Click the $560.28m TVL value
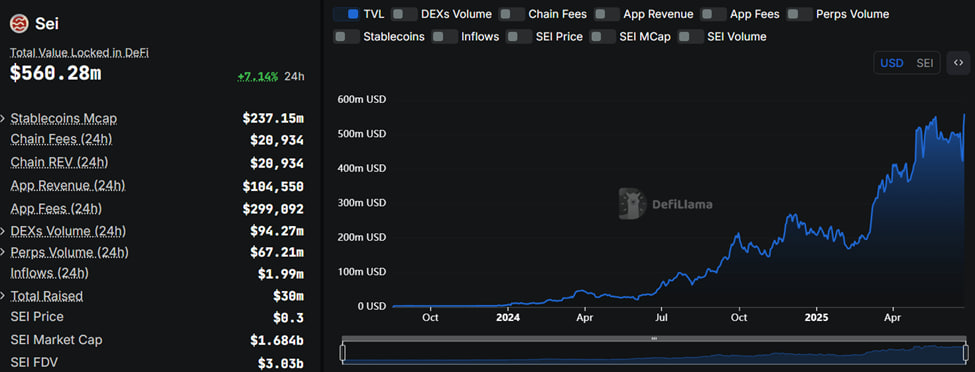 pos(55,73)
